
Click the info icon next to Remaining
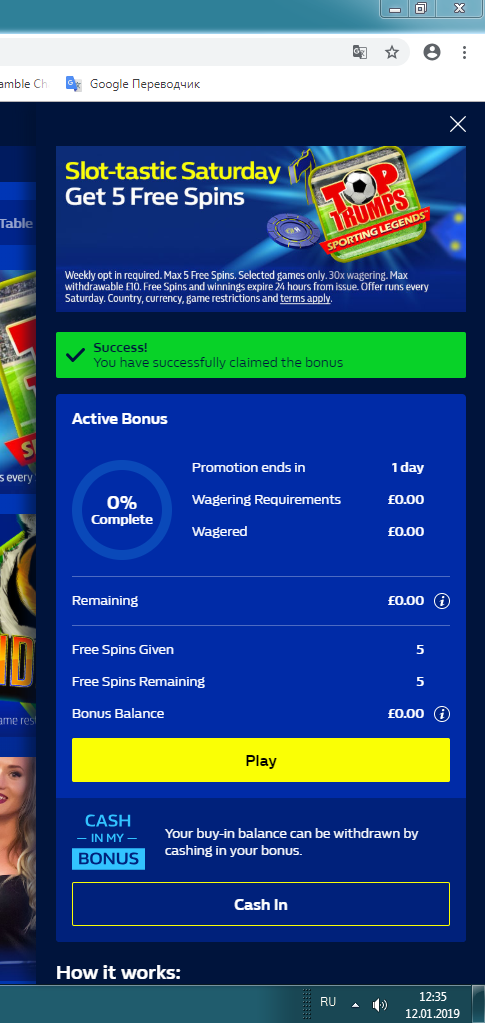pos(442,601)
